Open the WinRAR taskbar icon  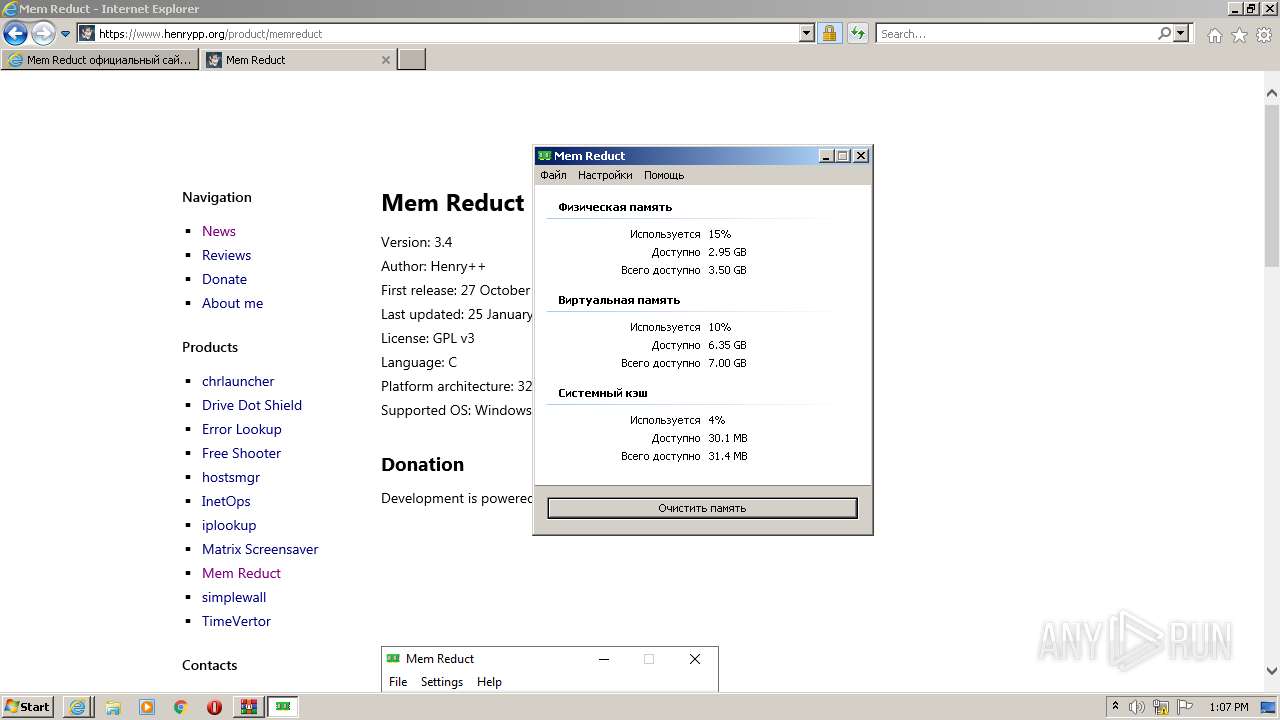[248, 707]
